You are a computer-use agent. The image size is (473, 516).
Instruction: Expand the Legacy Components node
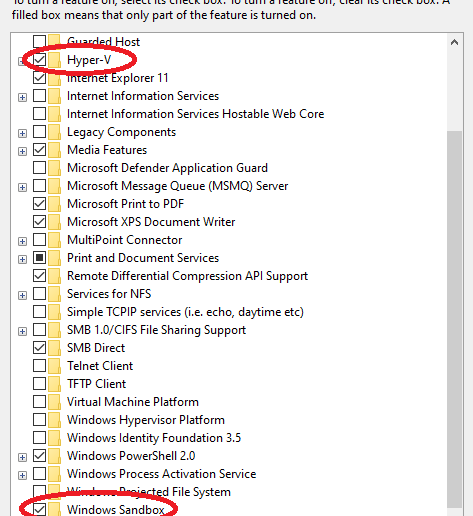tap(22, 133)
